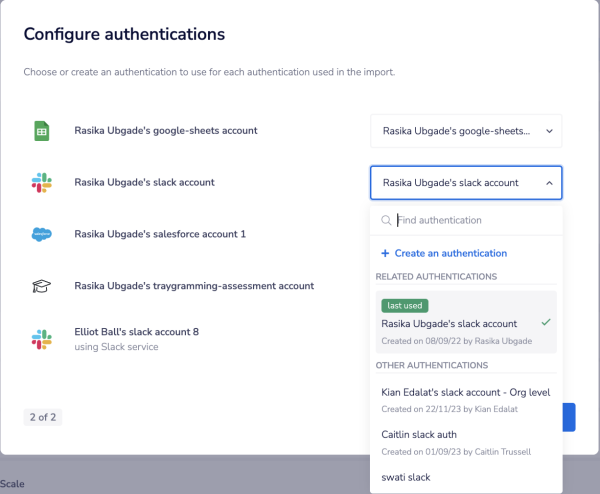Click the blue button at the dialog's right edge

click(569, 417)
